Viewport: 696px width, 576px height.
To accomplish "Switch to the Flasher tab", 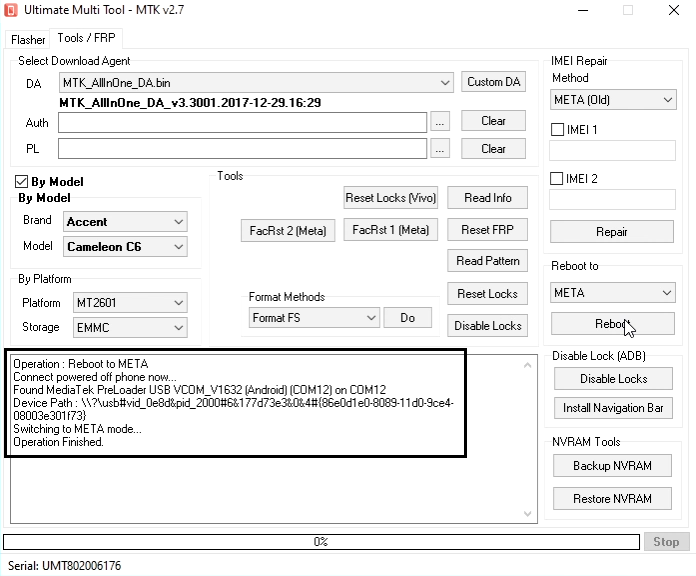I will point(28,39).
